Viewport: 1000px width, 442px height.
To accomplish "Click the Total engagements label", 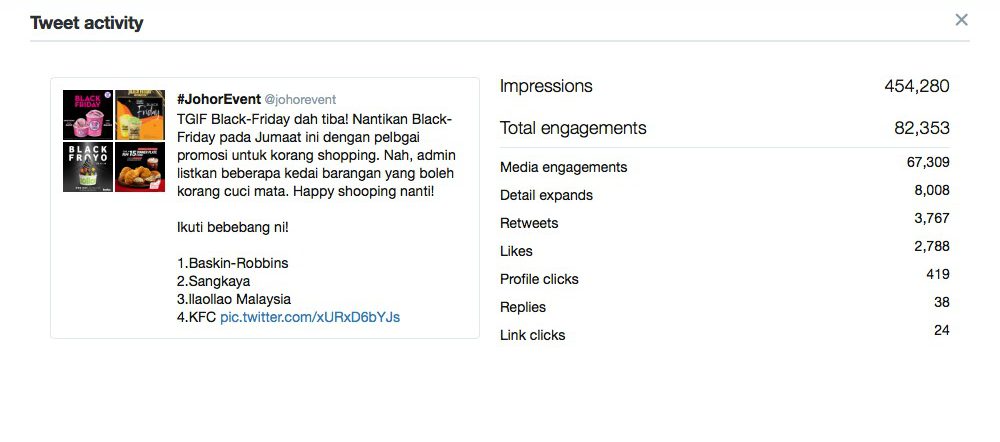I will pyautogui.click(x=573, y=128).
